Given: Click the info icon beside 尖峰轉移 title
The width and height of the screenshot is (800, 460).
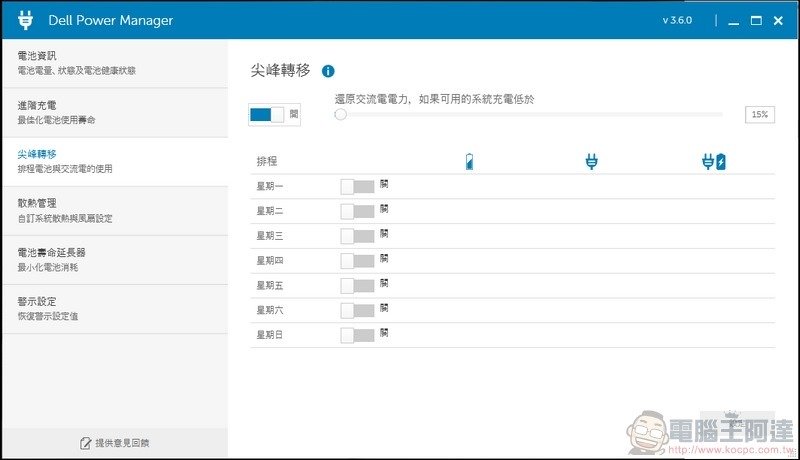Looking at the screenshot, I should tap(328, 72).
